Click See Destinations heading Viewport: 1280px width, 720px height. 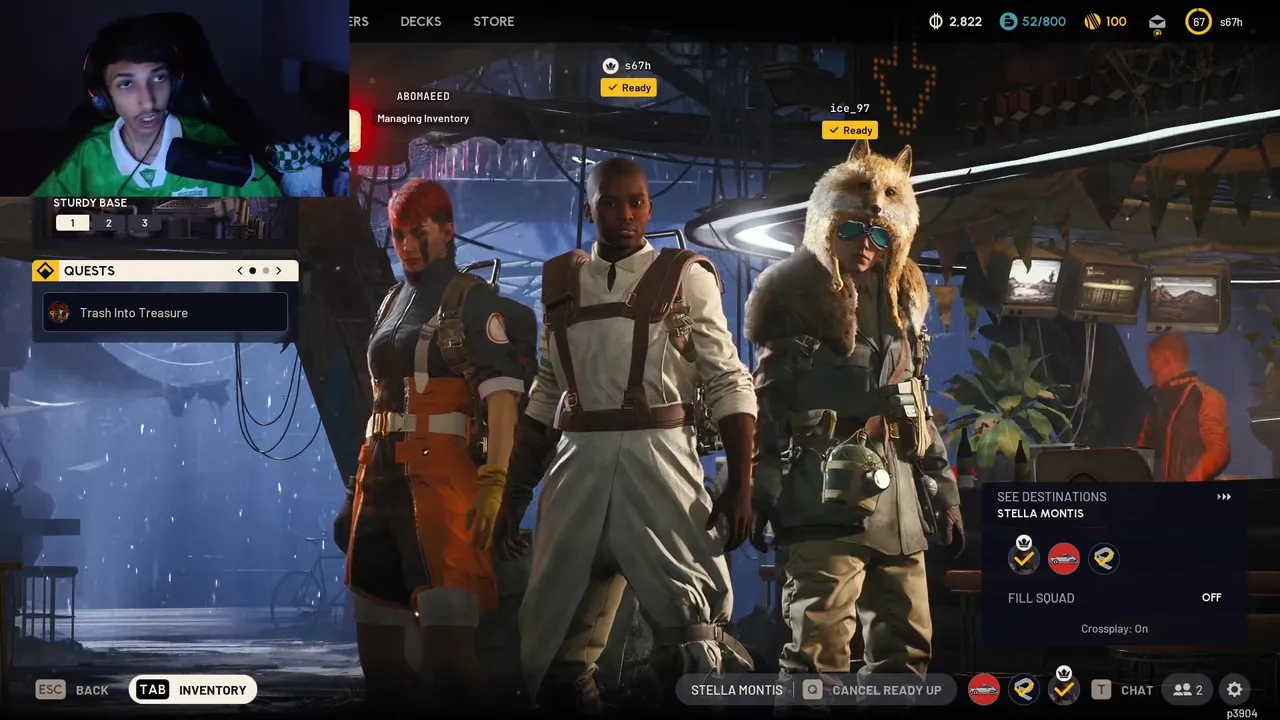1052,497
